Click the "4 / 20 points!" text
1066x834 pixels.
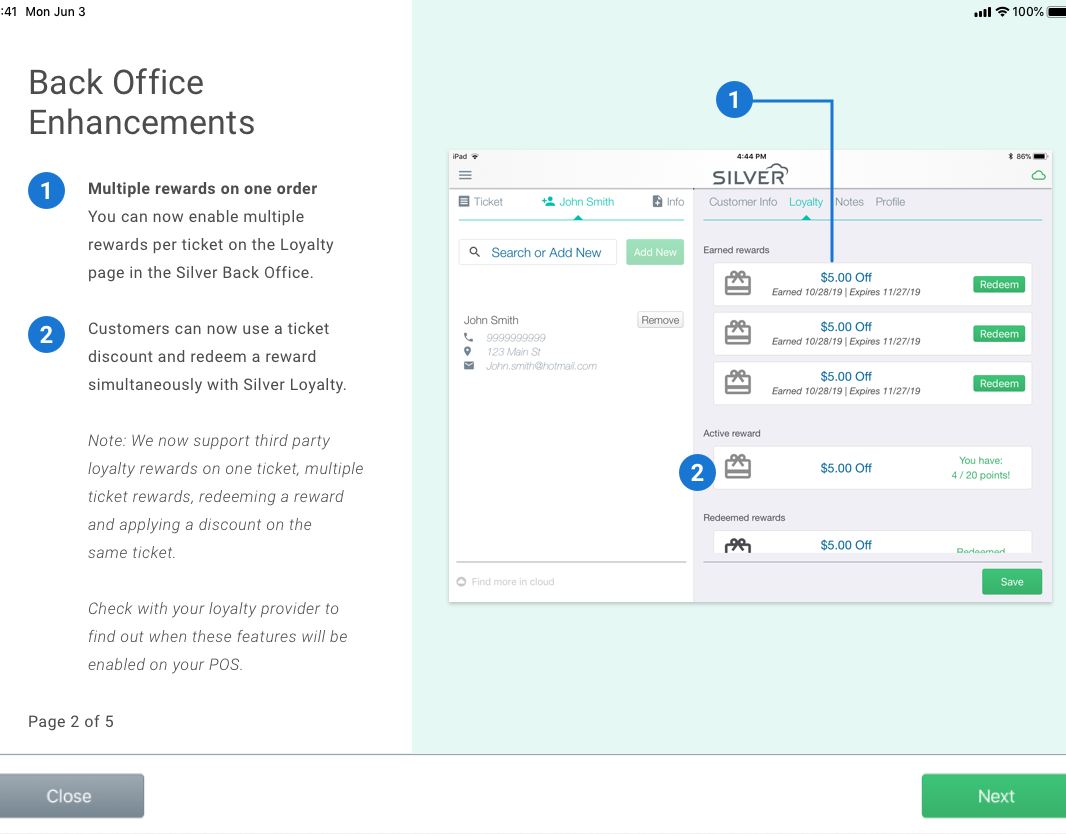coord(980,475)
